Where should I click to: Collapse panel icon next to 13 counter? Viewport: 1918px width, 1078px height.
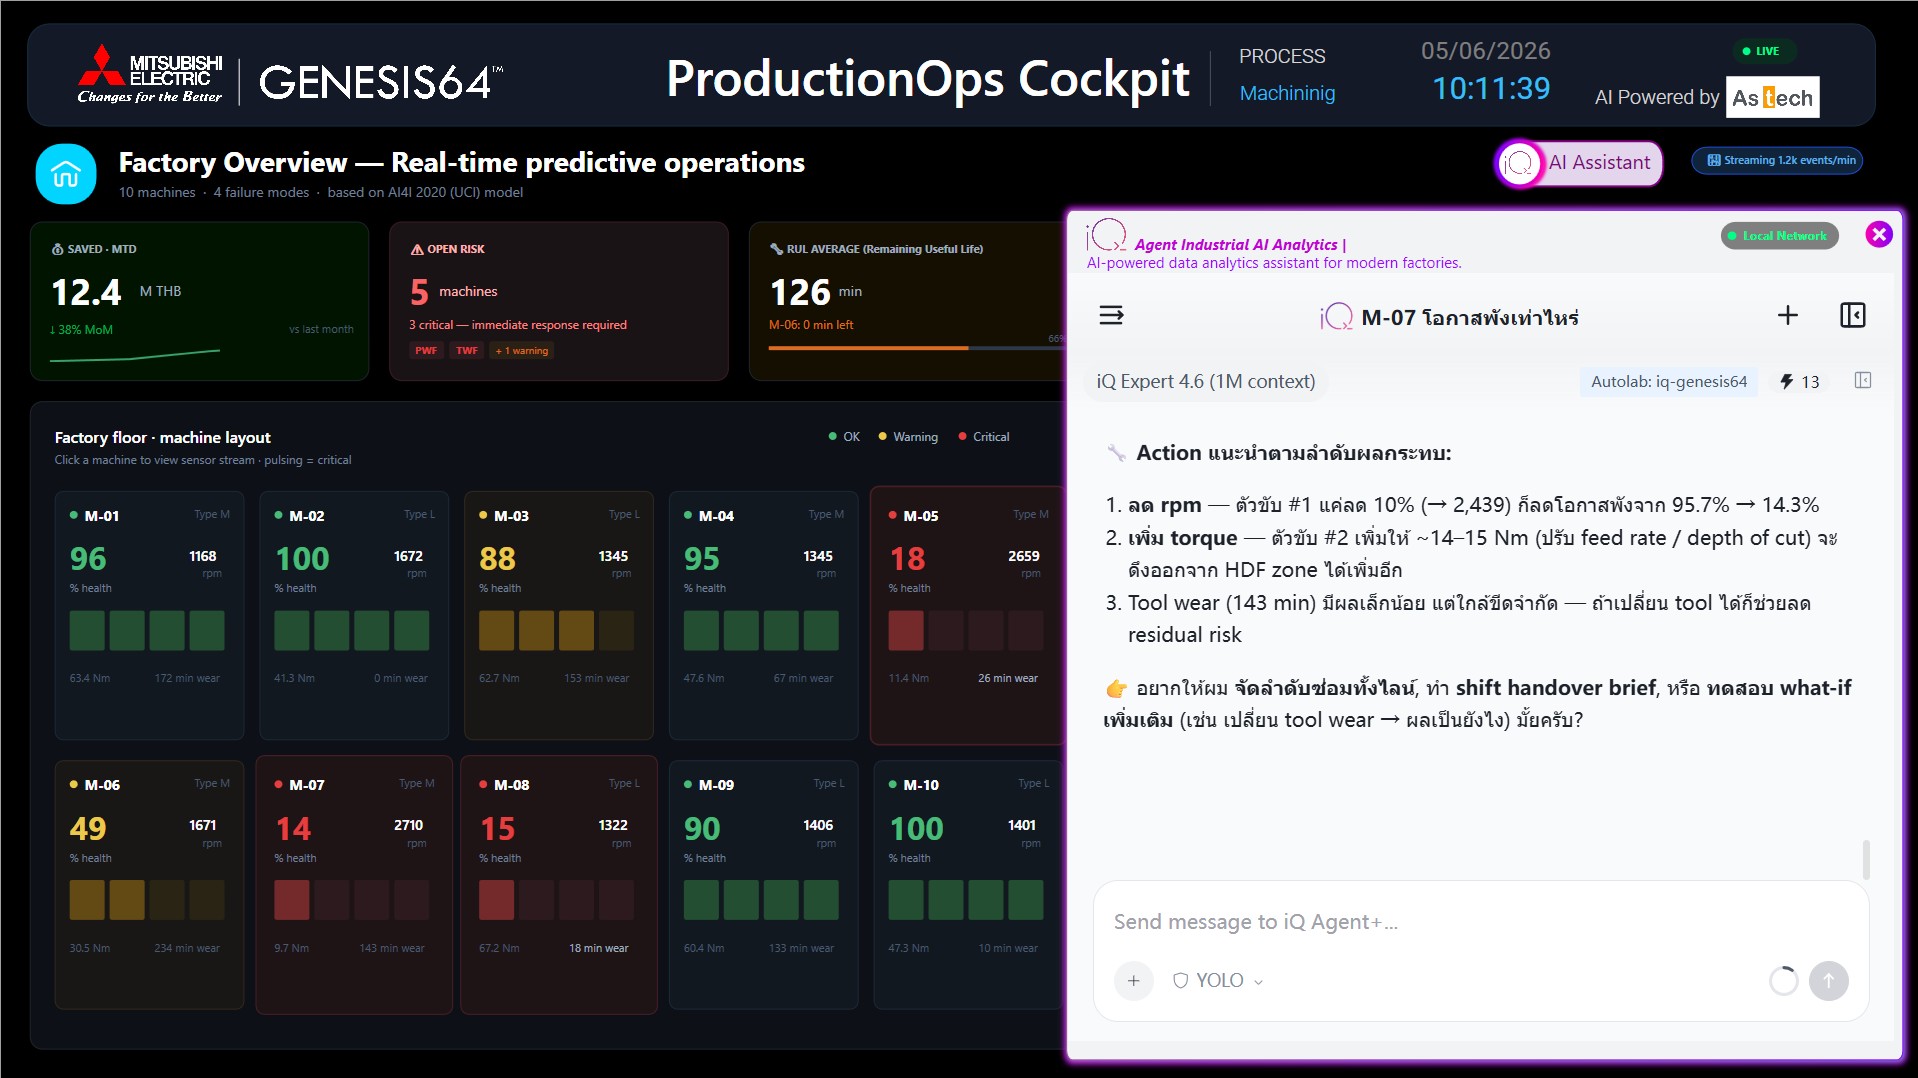coord(1862,381)
